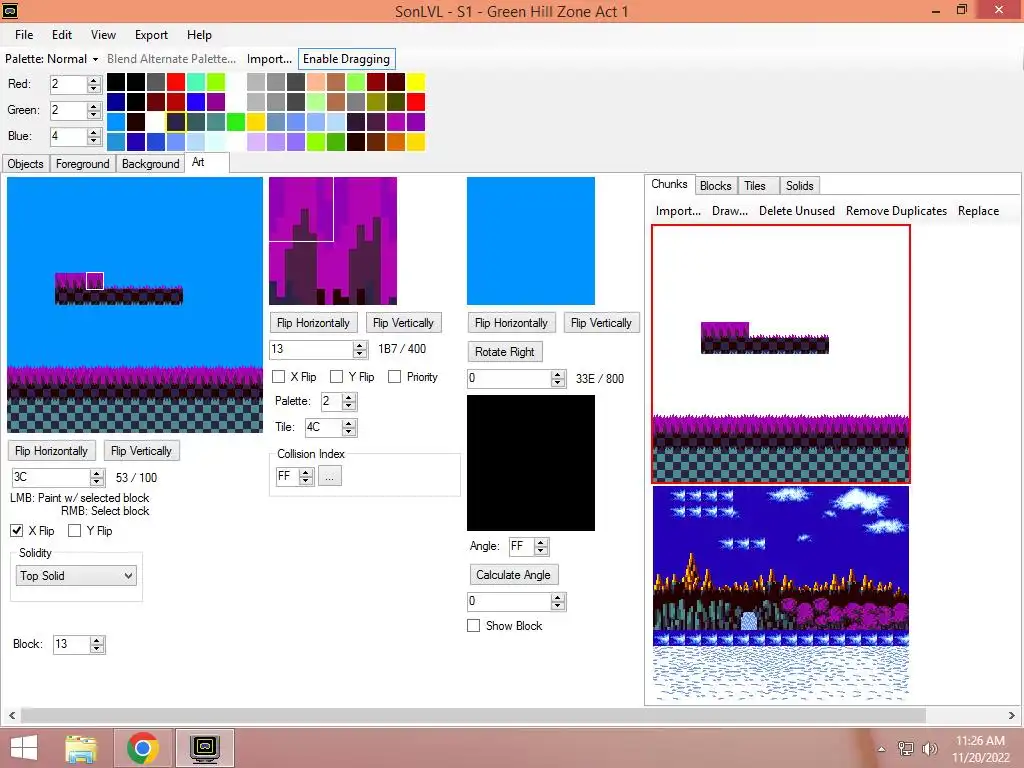Select yellow swatch at end of first row
1024x768 pixels.
tap(415, 82)
